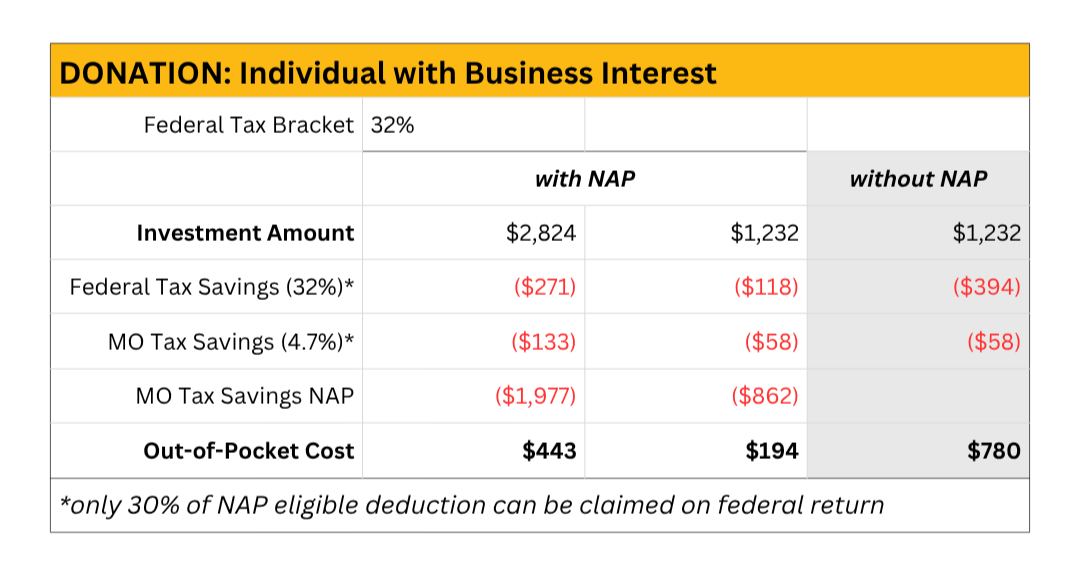
Task: Click the MO Tax Savings NAP row label
Action: point(245,396)
